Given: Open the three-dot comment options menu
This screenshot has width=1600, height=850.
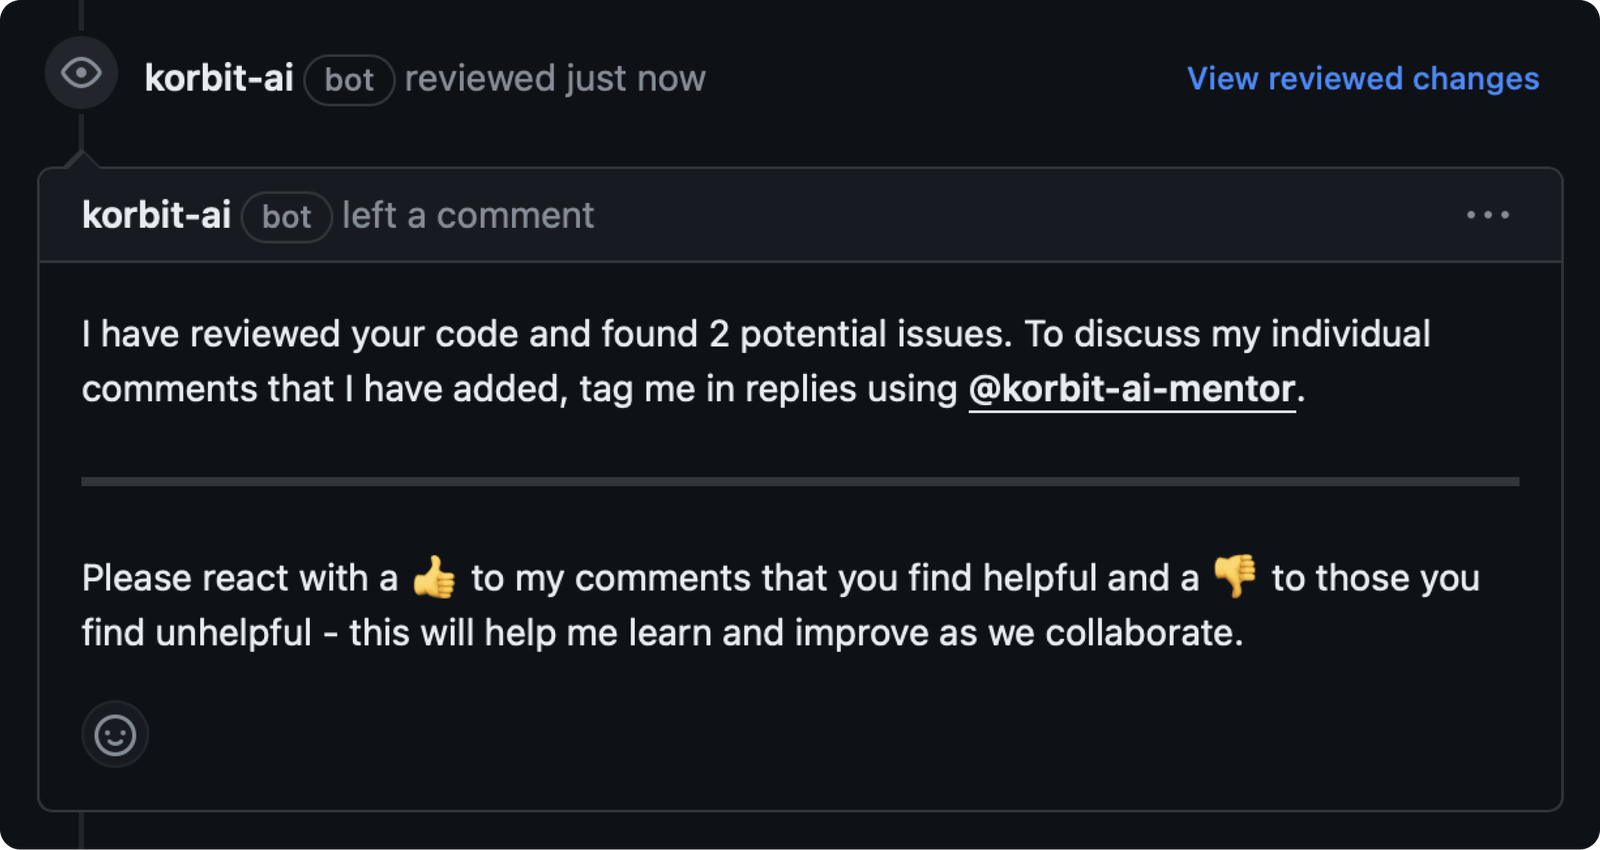Looking at the screenshot, I should (x=1488, y=215).
